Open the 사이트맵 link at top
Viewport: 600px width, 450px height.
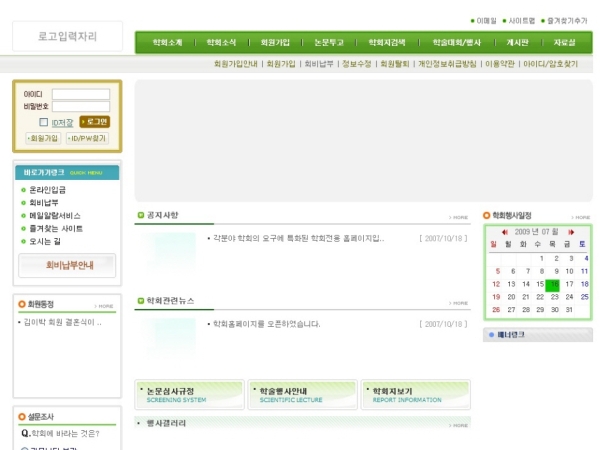[x=521, y=20]
